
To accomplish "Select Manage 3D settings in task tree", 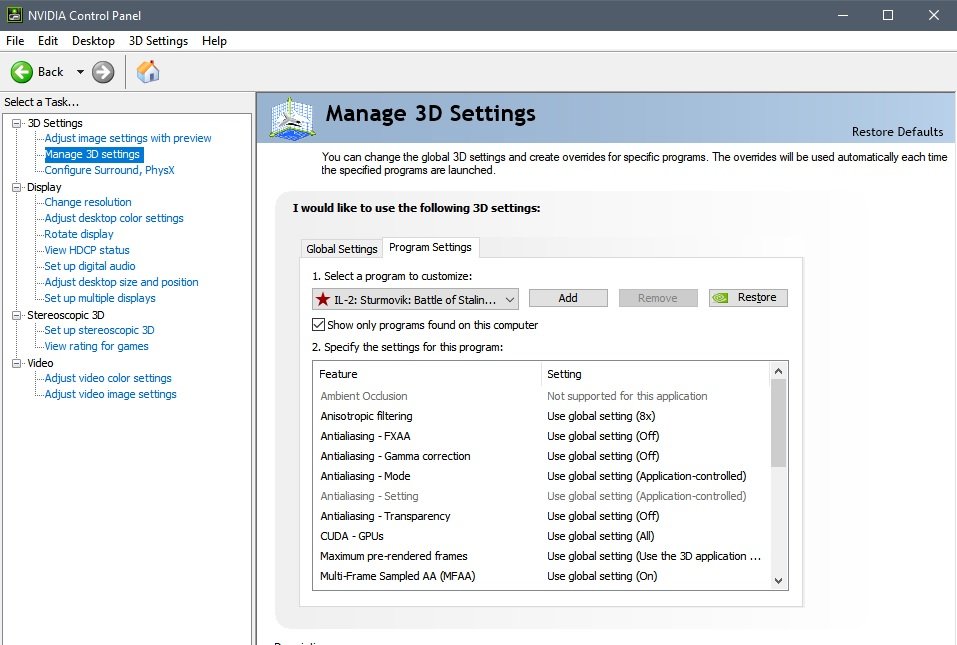I will click(92, 154).
